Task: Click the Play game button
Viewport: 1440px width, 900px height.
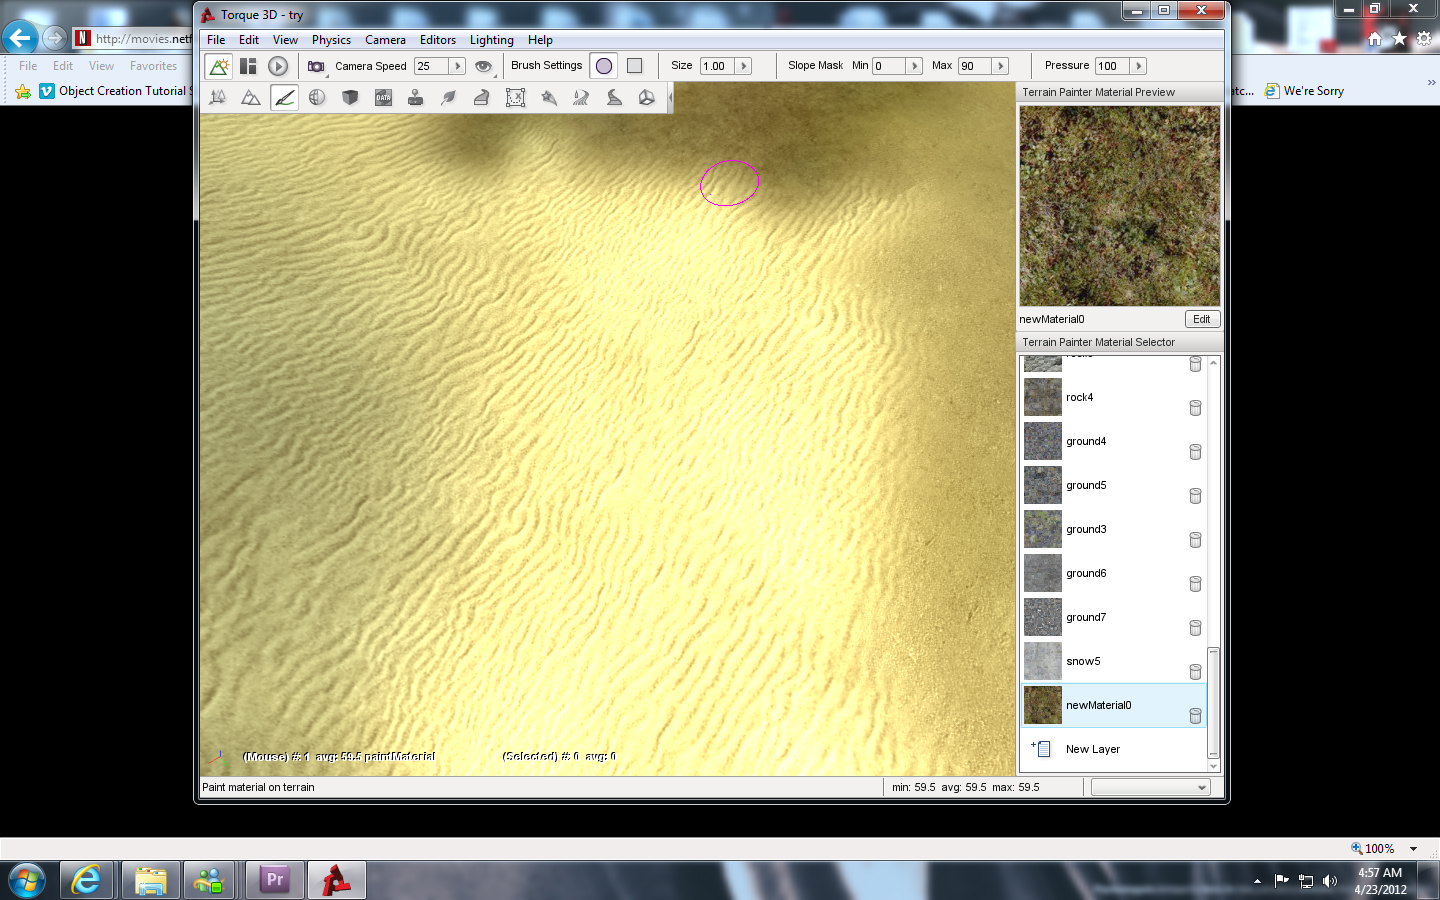Action: (278, 66)
